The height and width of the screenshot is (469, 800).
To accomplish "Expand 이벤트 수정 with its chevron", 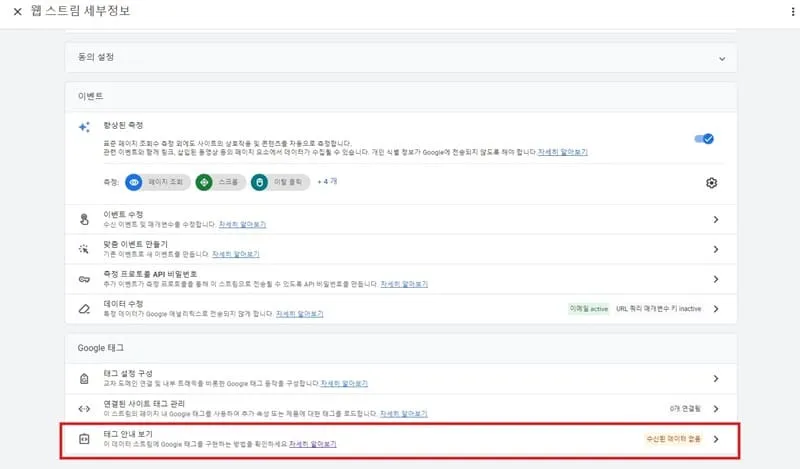I will [x=716, y=219].
